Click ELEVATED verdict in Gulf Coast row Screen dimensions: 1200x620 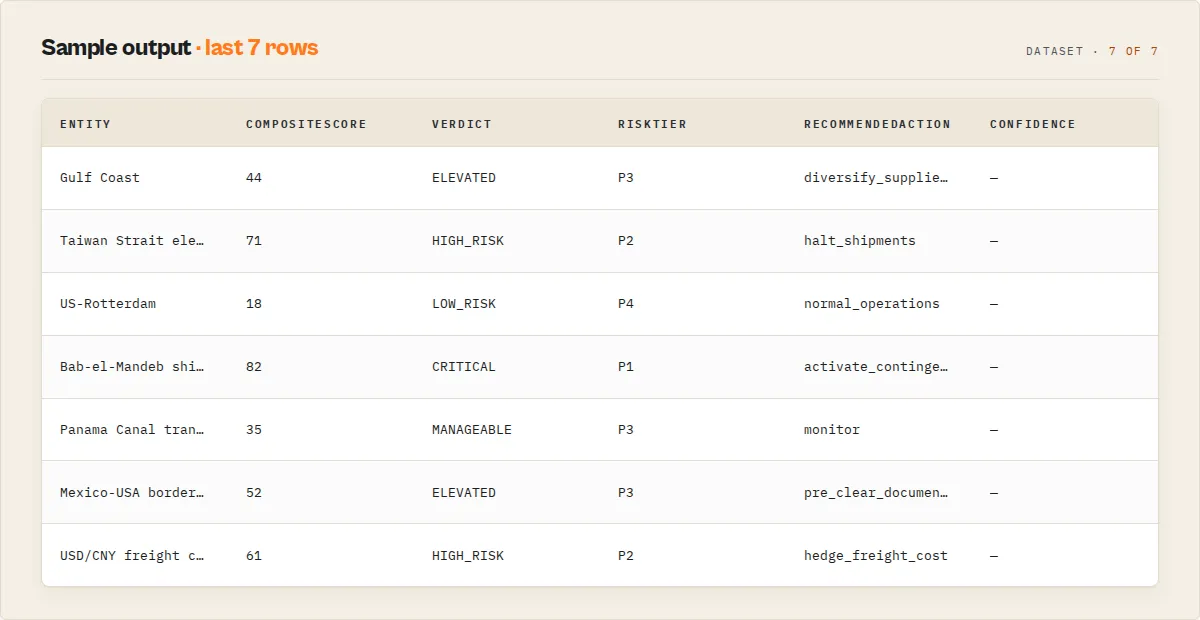pos(464,178)
